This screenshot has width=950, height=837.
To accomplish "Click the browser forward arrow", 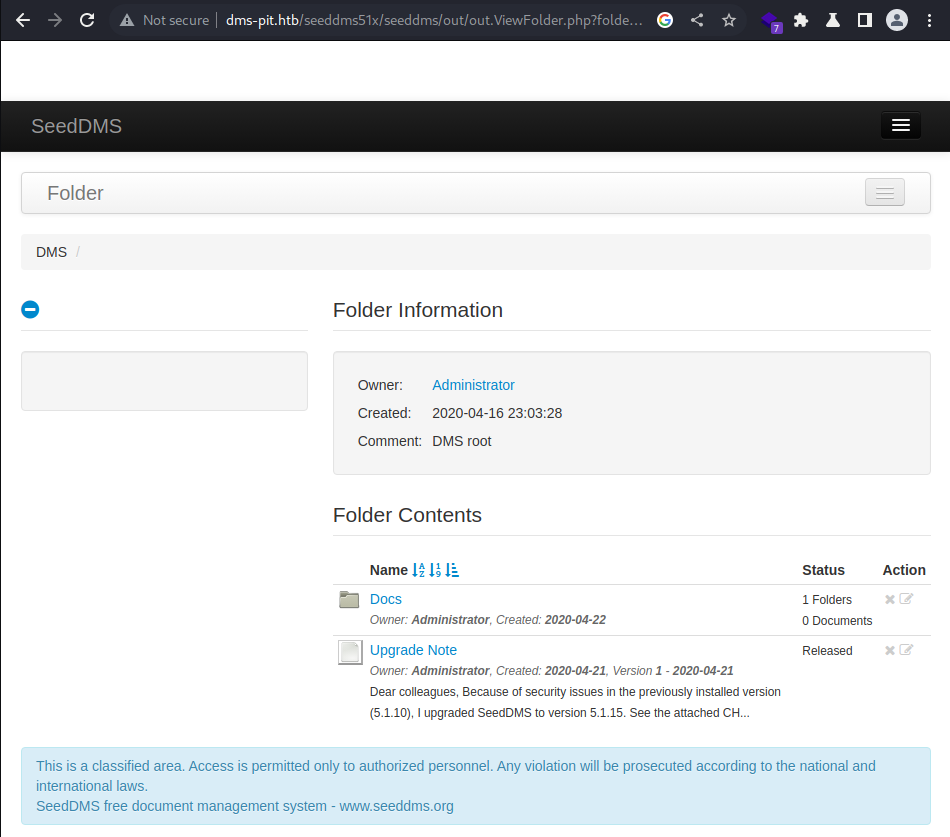I will point(55,20).
